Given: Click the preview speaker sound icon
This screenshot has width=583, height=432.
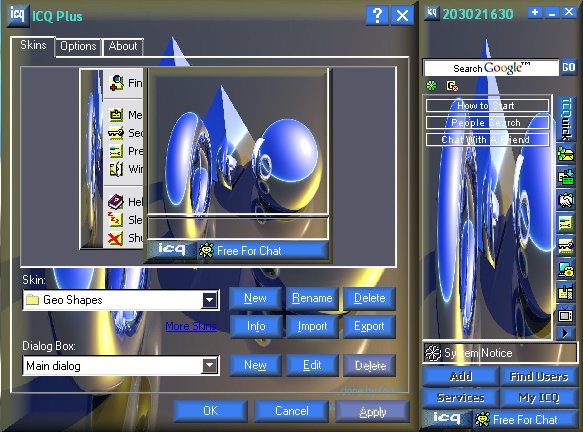Looking at the screenshot, I should click(116, 169).
